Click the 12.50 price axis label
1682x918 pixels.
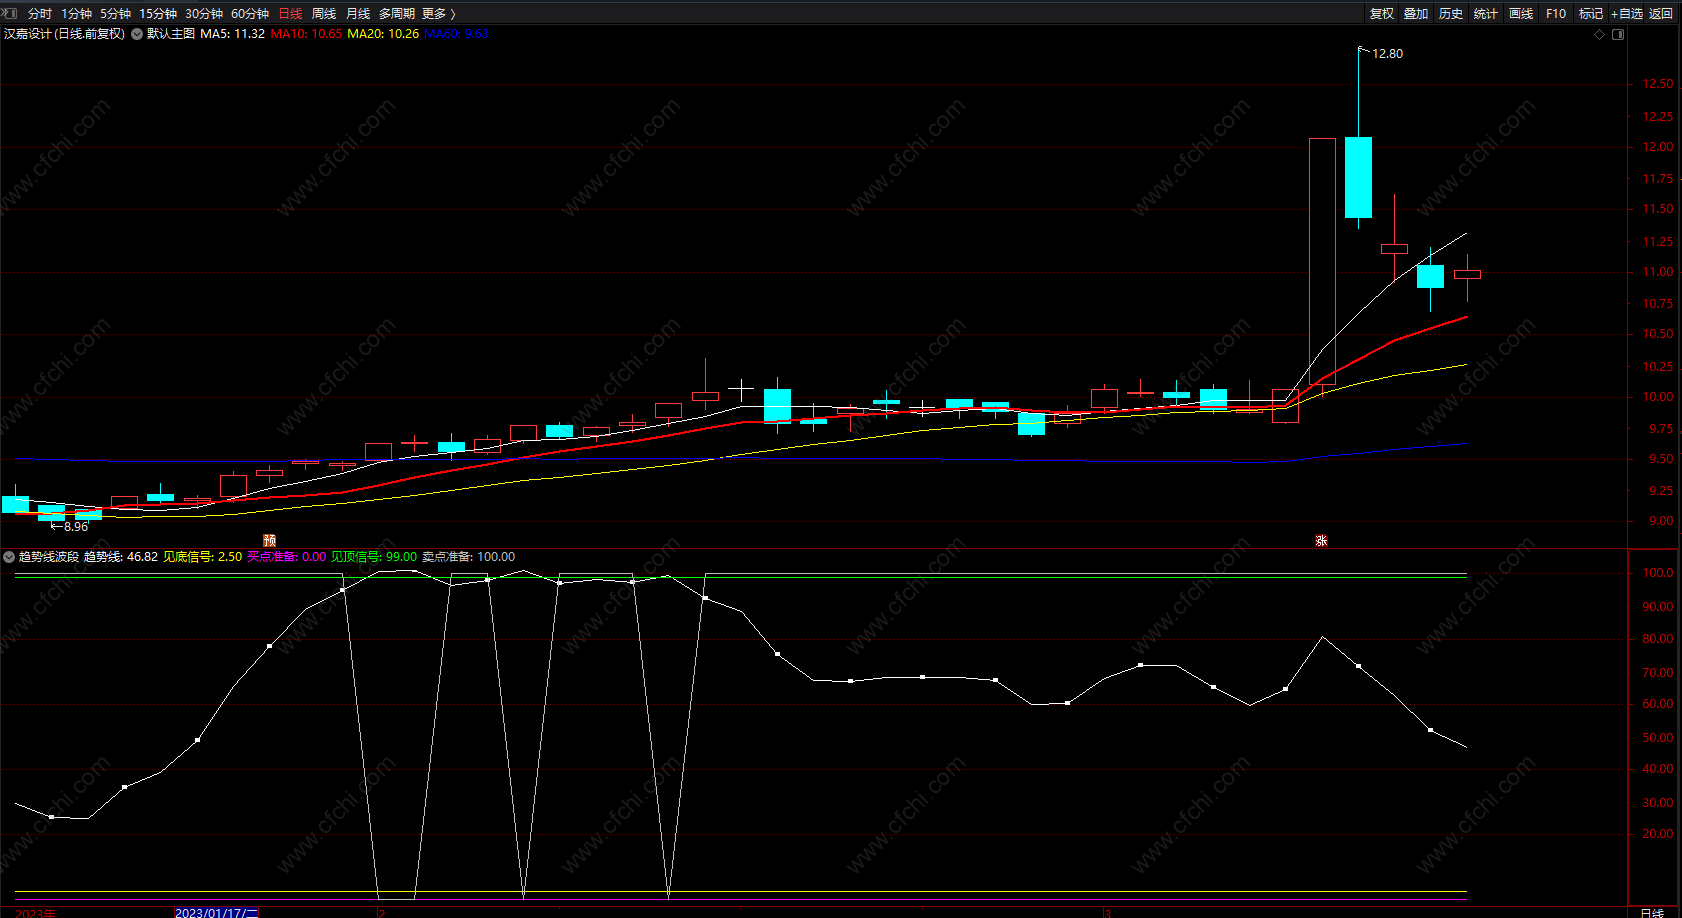click(1658, 84)
